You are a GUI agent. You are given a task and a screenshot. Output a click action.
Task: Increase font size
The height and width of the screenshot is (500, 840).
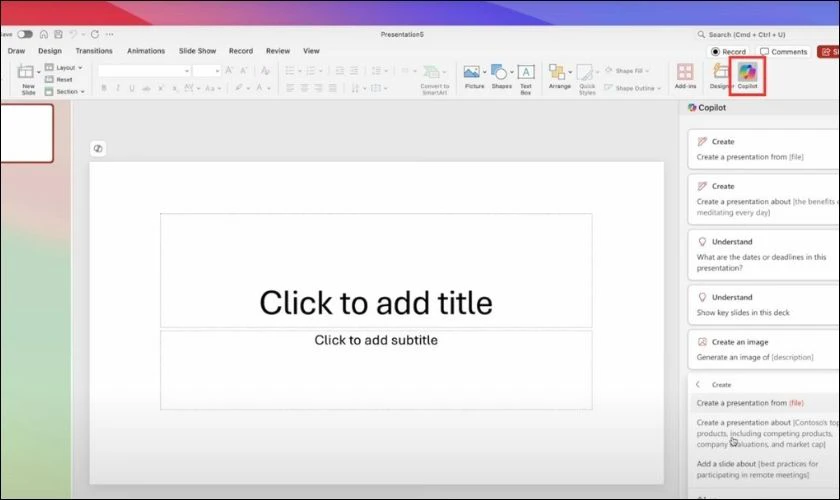[229, 70]
